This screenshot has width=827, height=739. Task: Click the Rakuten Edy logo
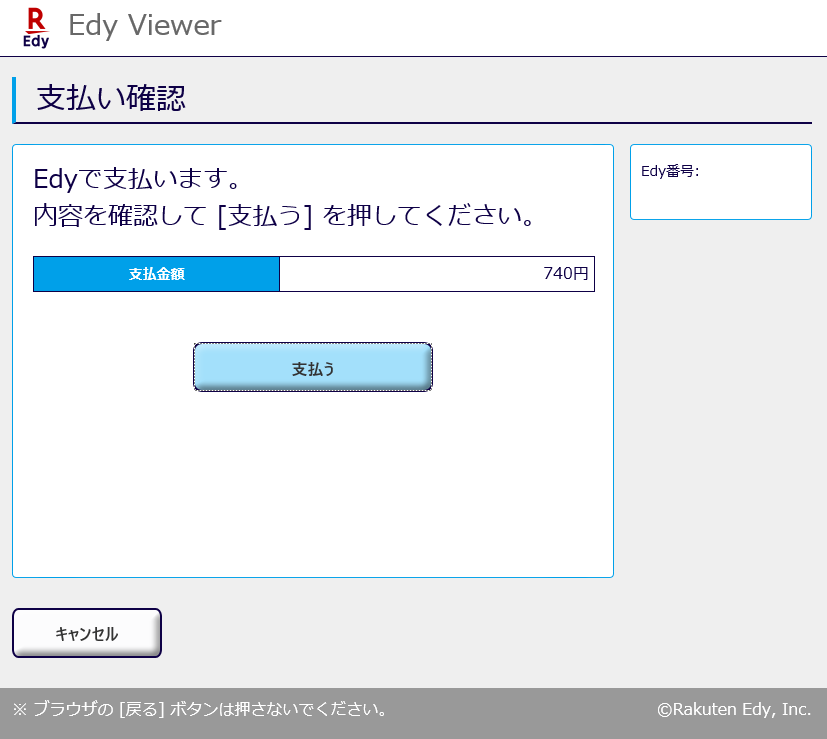(x=36, y=28)
